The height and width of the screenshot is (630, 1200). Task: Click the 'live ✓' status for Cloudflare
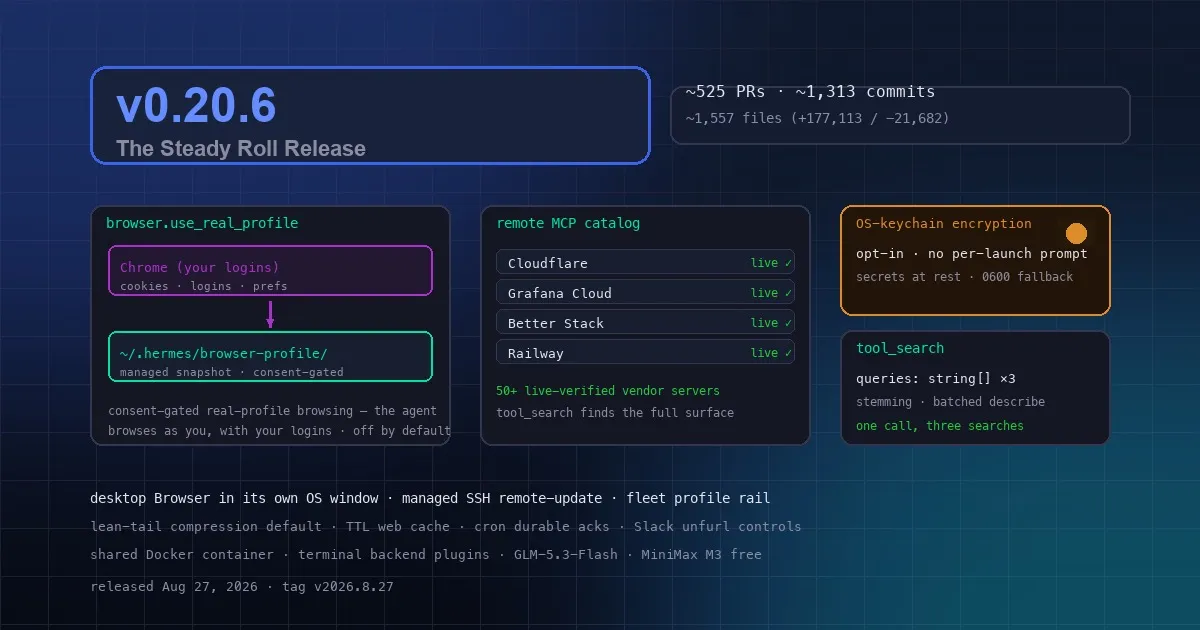[x=771, y=263]
